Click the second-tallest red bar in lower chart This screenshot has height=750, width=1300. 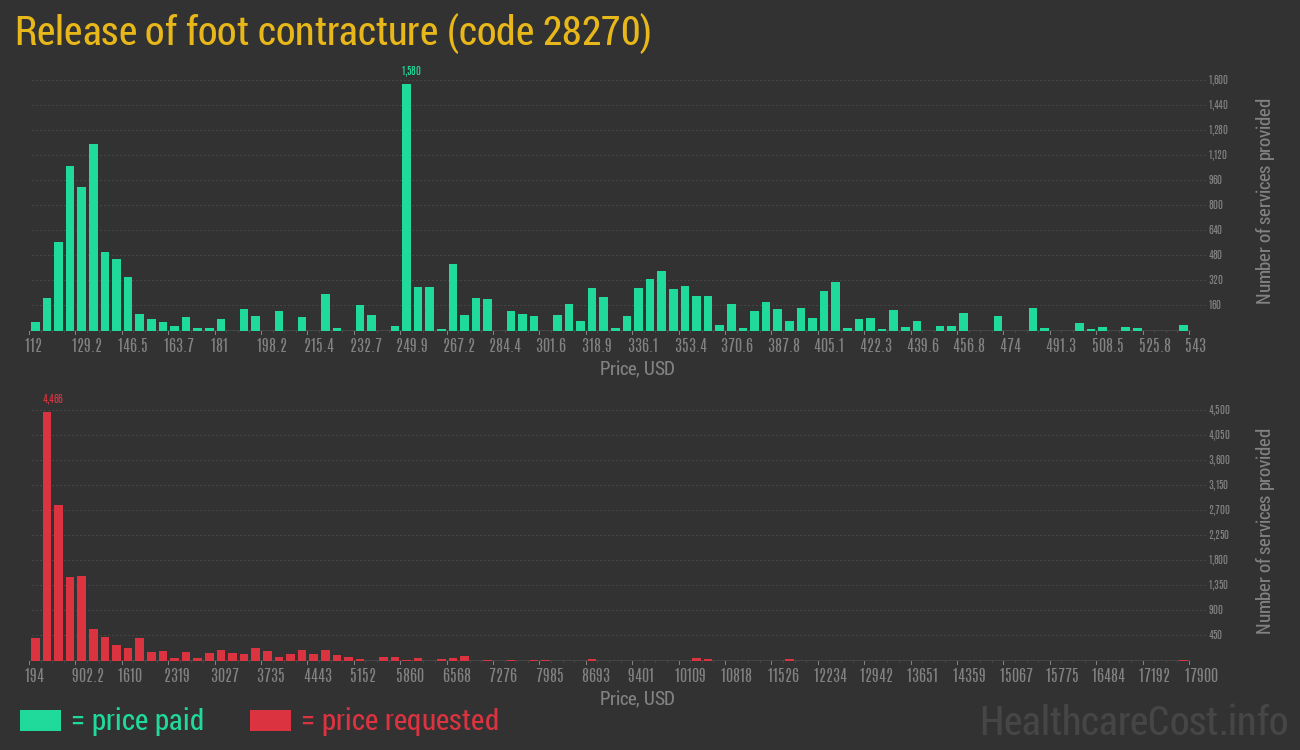coord(58,582)
